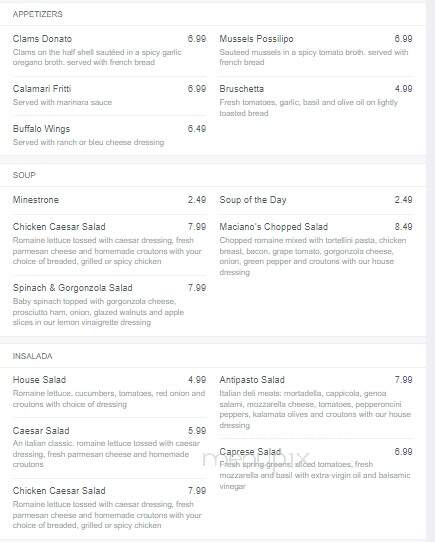Viewport: 435px width, 542px height.
Task: Open the Clams Donato menu item
Action: point(42,39)
